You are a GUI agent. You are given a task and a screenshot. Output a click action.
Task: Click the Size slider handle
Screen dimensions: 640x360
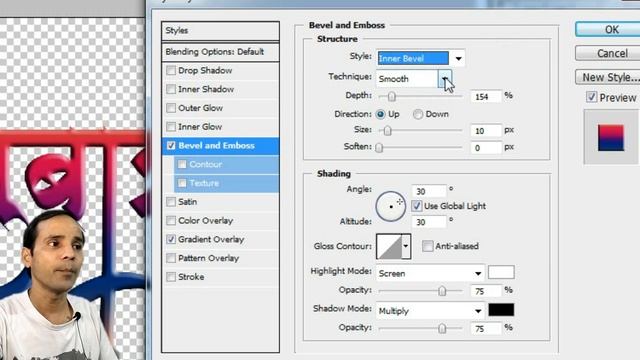tap(387, 131)
